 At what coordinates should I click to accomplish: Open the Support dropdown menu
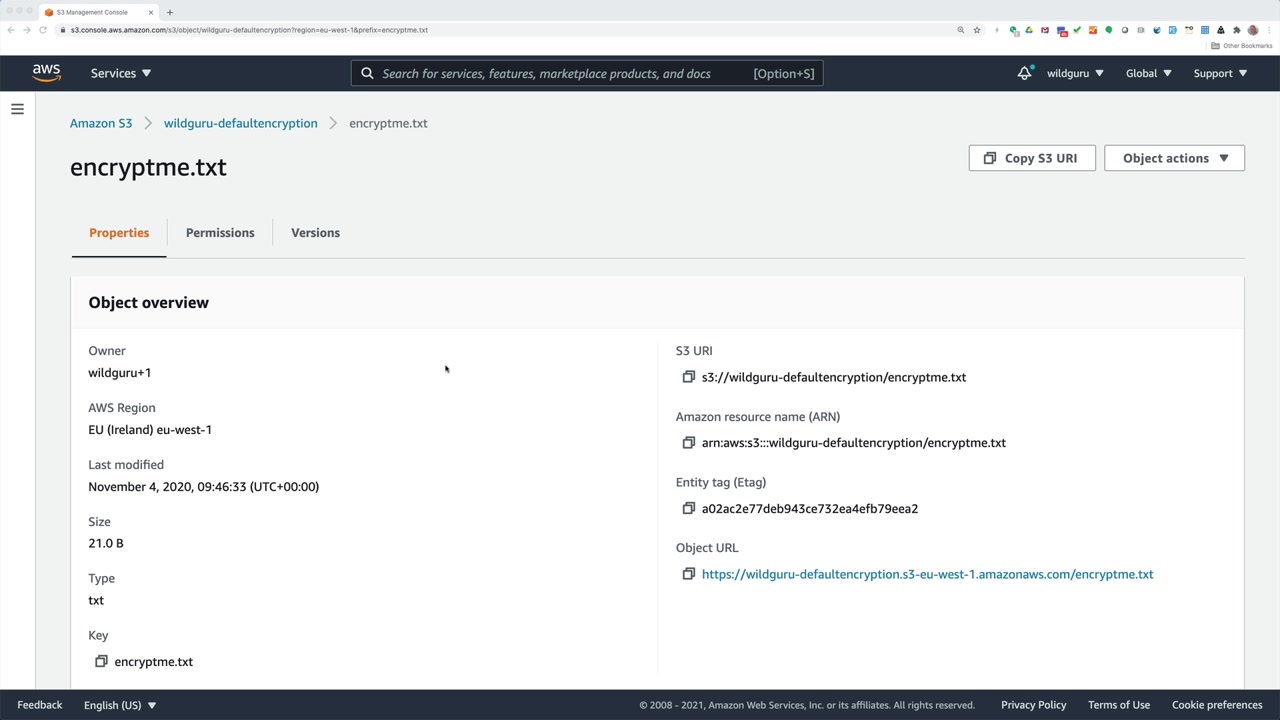click(1220, 73)
